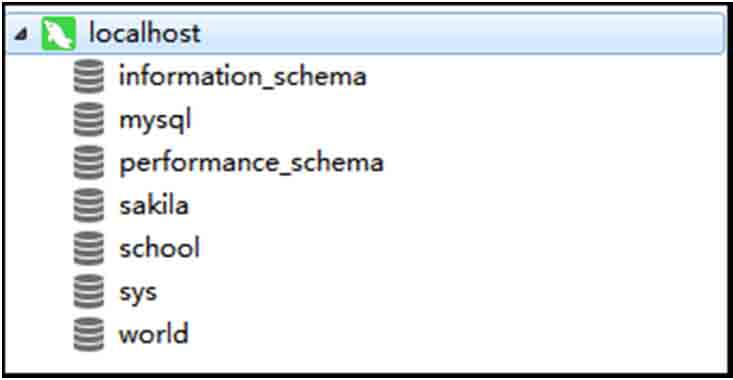Click empty area of highlighted localhost row
The width and height of the screenshot is (733, 380).
pyautogui.click(x=463, y=34)
